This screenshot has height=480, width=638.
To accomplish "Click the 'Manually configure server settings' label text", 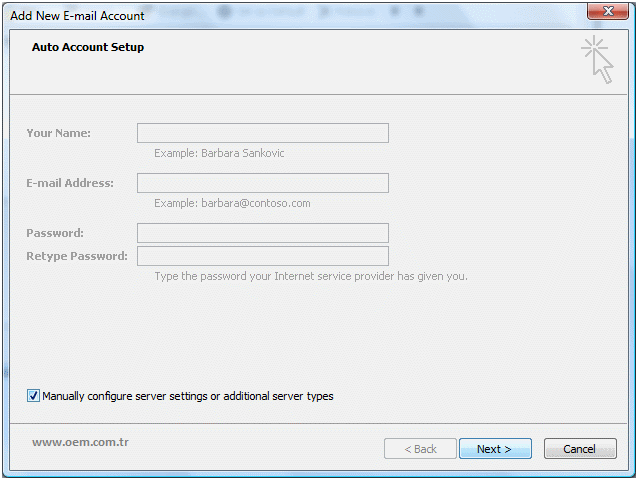I will pos(188,396).
